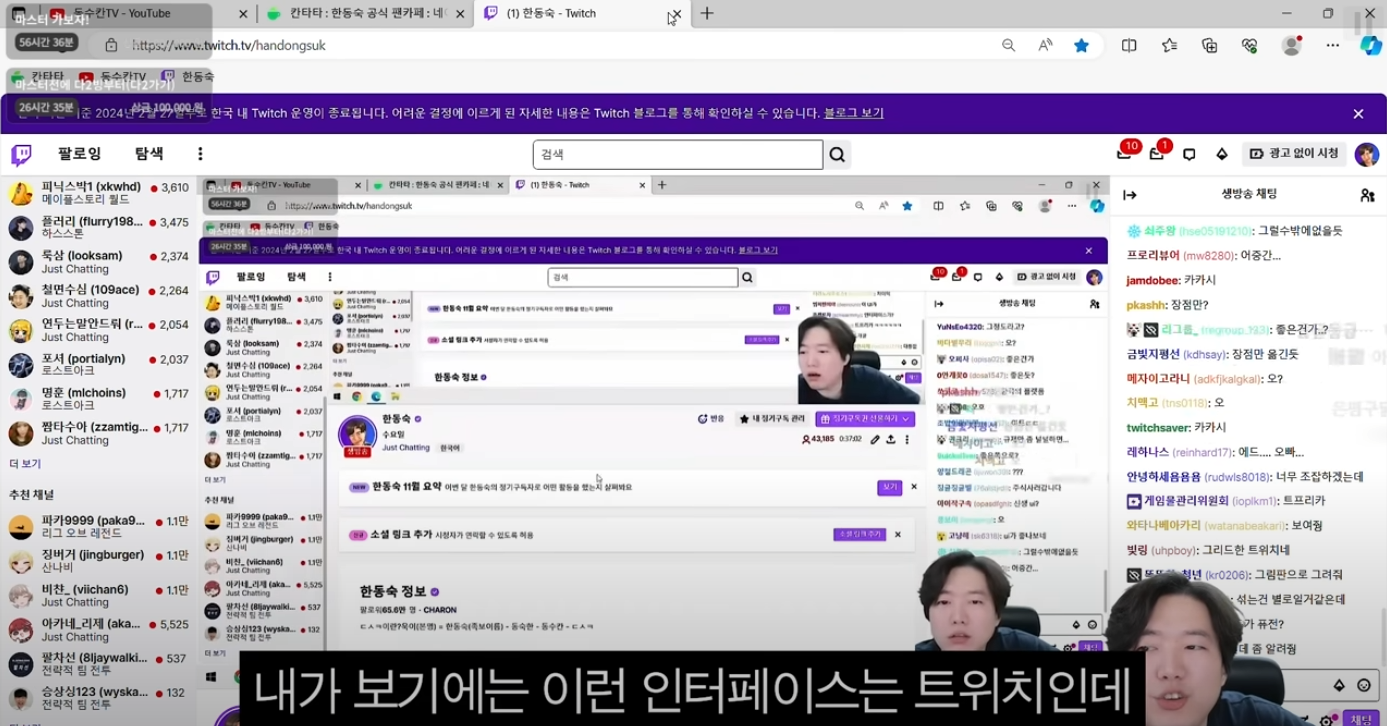Open the user avatar menu in Twitch header
Viewport: 1387px width, 726px height.
click(x=1366, y=154)
